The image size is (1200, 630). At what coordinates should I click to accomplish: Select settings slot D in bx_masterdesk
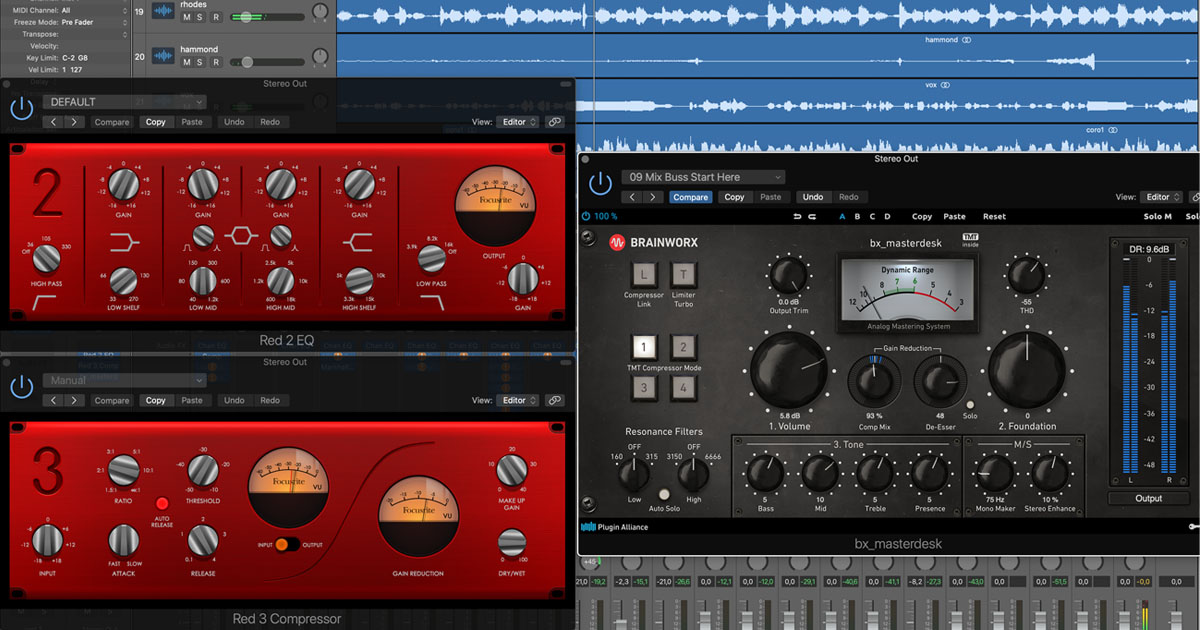(x=887, y=216)
